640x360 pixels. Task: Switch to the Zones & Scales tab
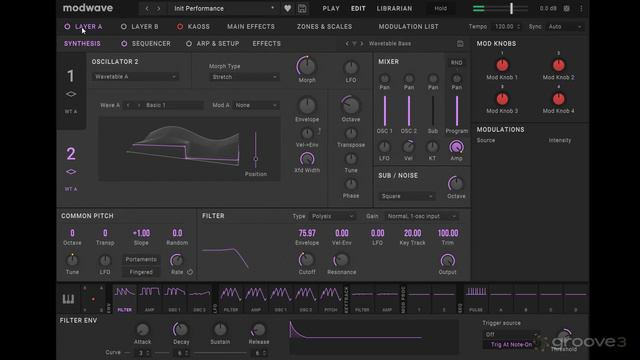click(324, 27)
